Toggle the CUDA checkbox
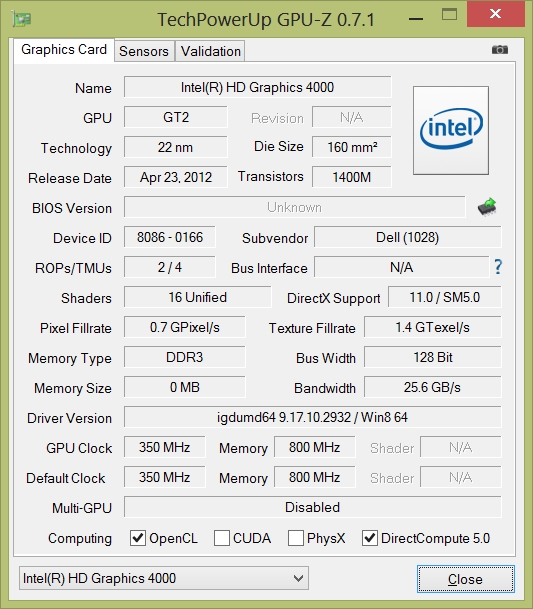 point(222,538)
